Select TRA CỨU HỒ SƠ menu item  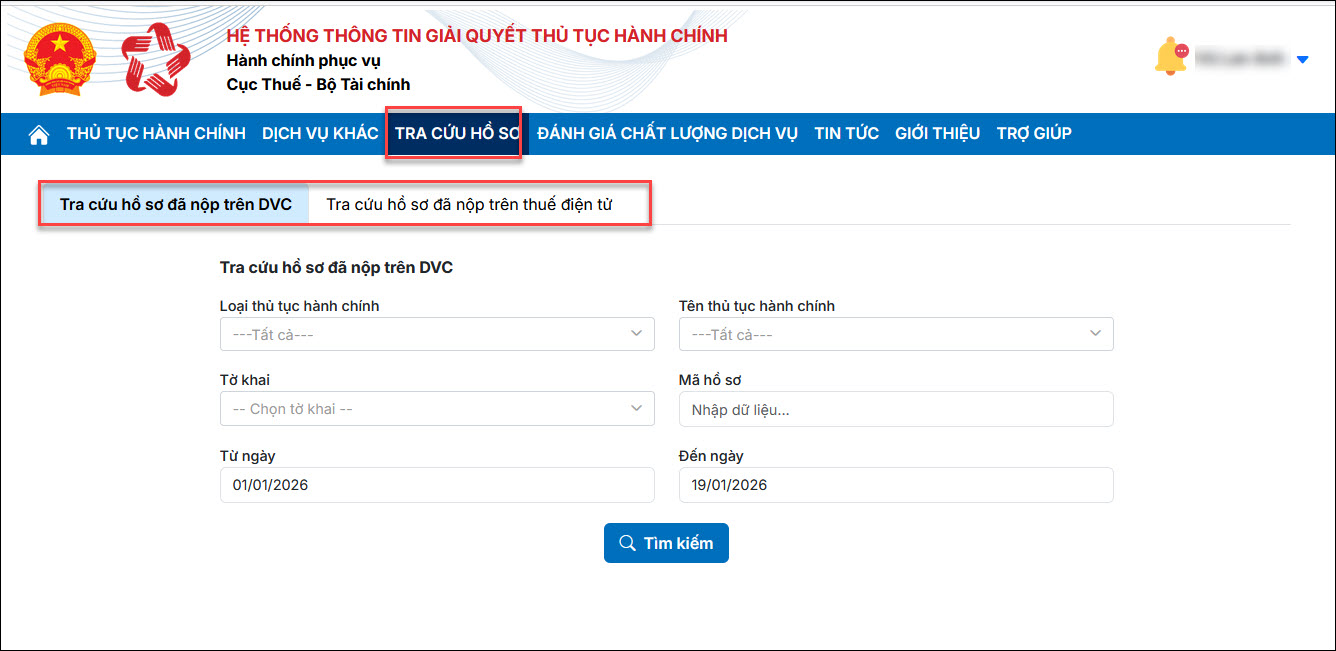457,134
